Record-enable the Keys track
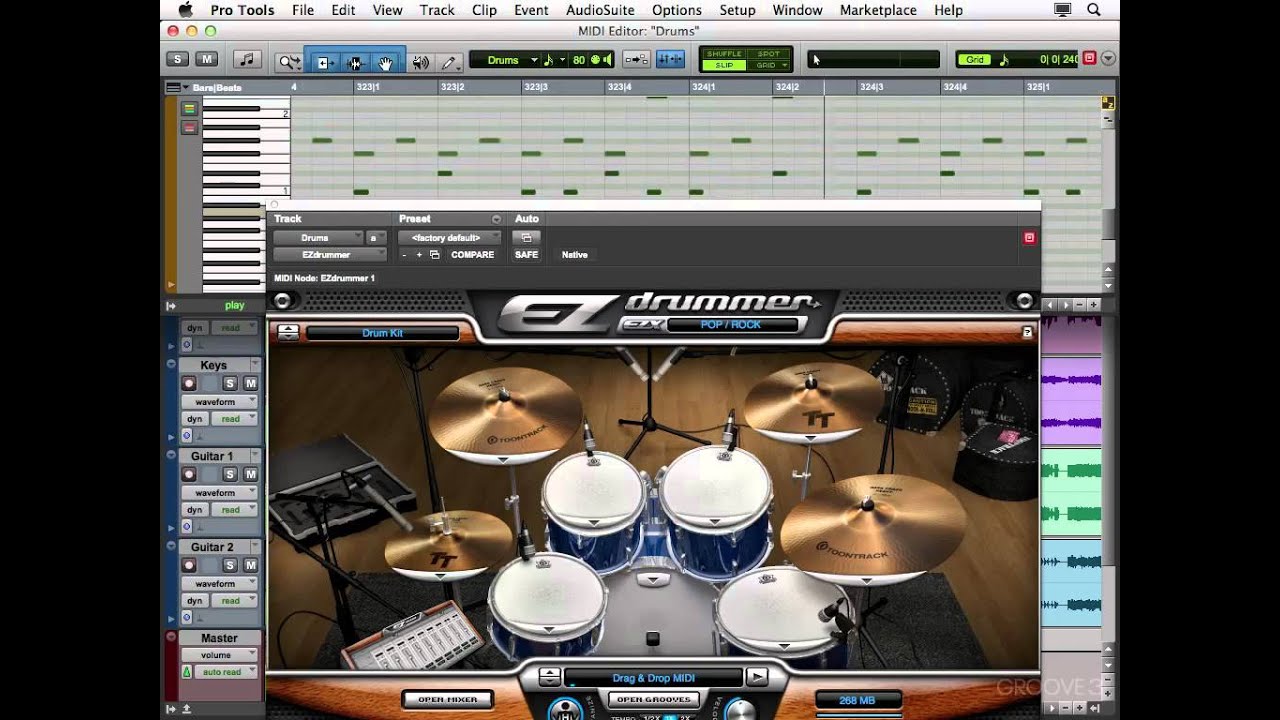This screenshot has width=1280, height=720. (188, 383)
